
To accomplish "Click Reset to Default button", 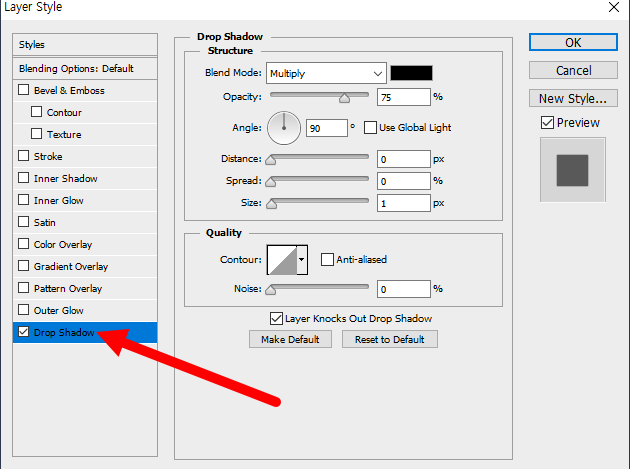I will coord(389,339).
